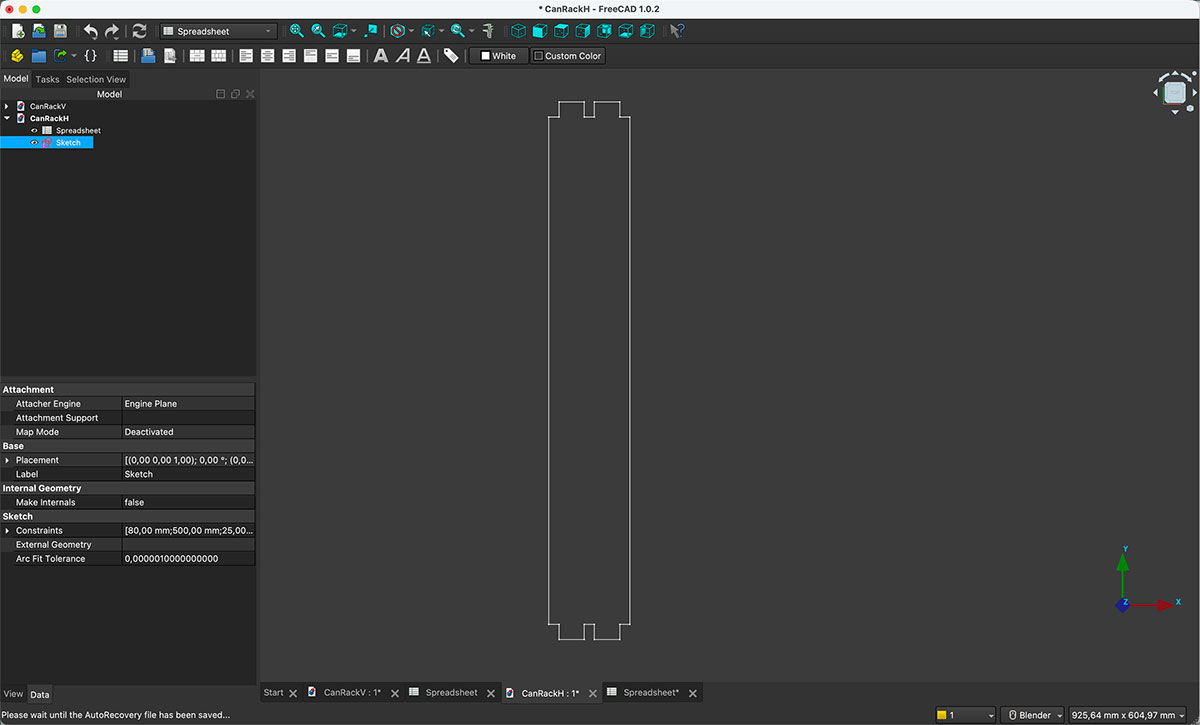Image resolution: width=1200 pixels, height=725 pixels.
Task: Switch to the View property tab
Action: 13,694
